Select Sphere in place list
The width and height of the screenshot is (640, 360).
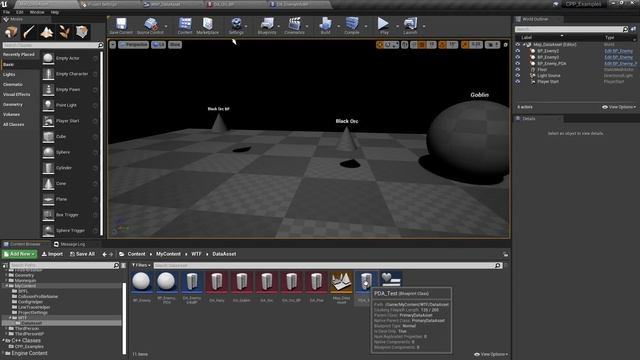tap(70, 152)
